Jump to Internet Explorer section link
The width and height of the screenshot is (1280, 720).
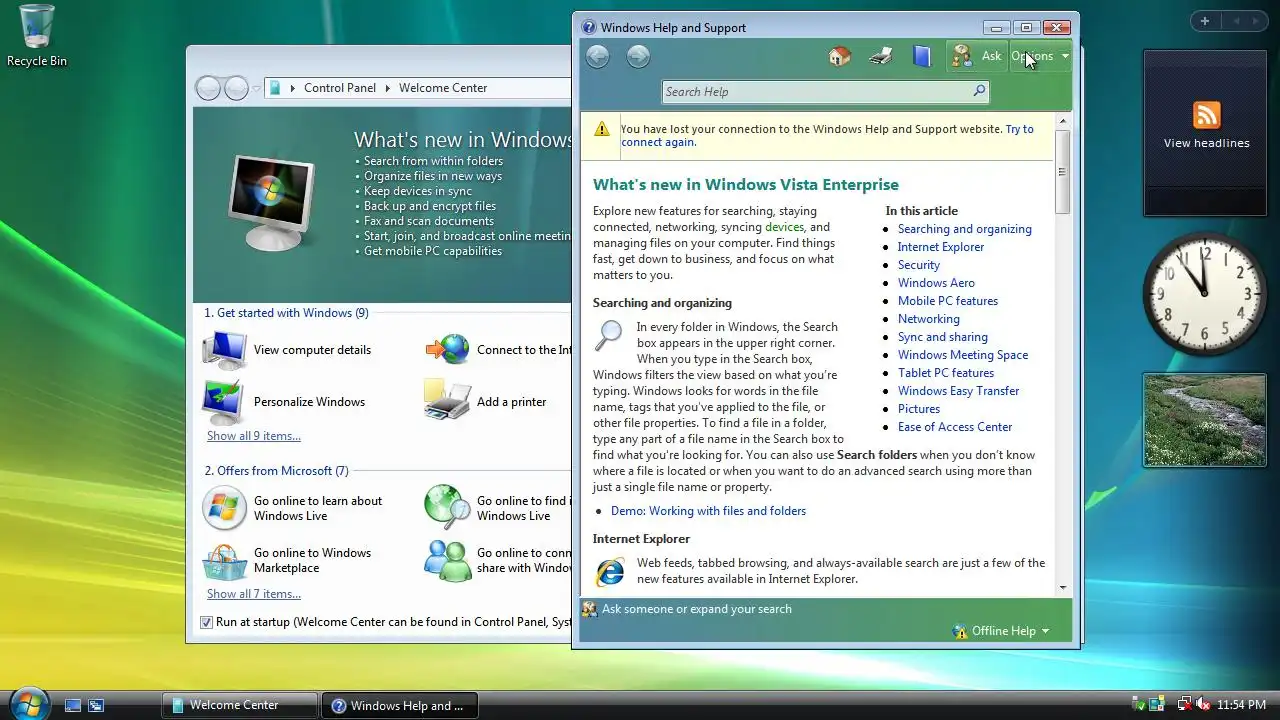click(940, 247)
